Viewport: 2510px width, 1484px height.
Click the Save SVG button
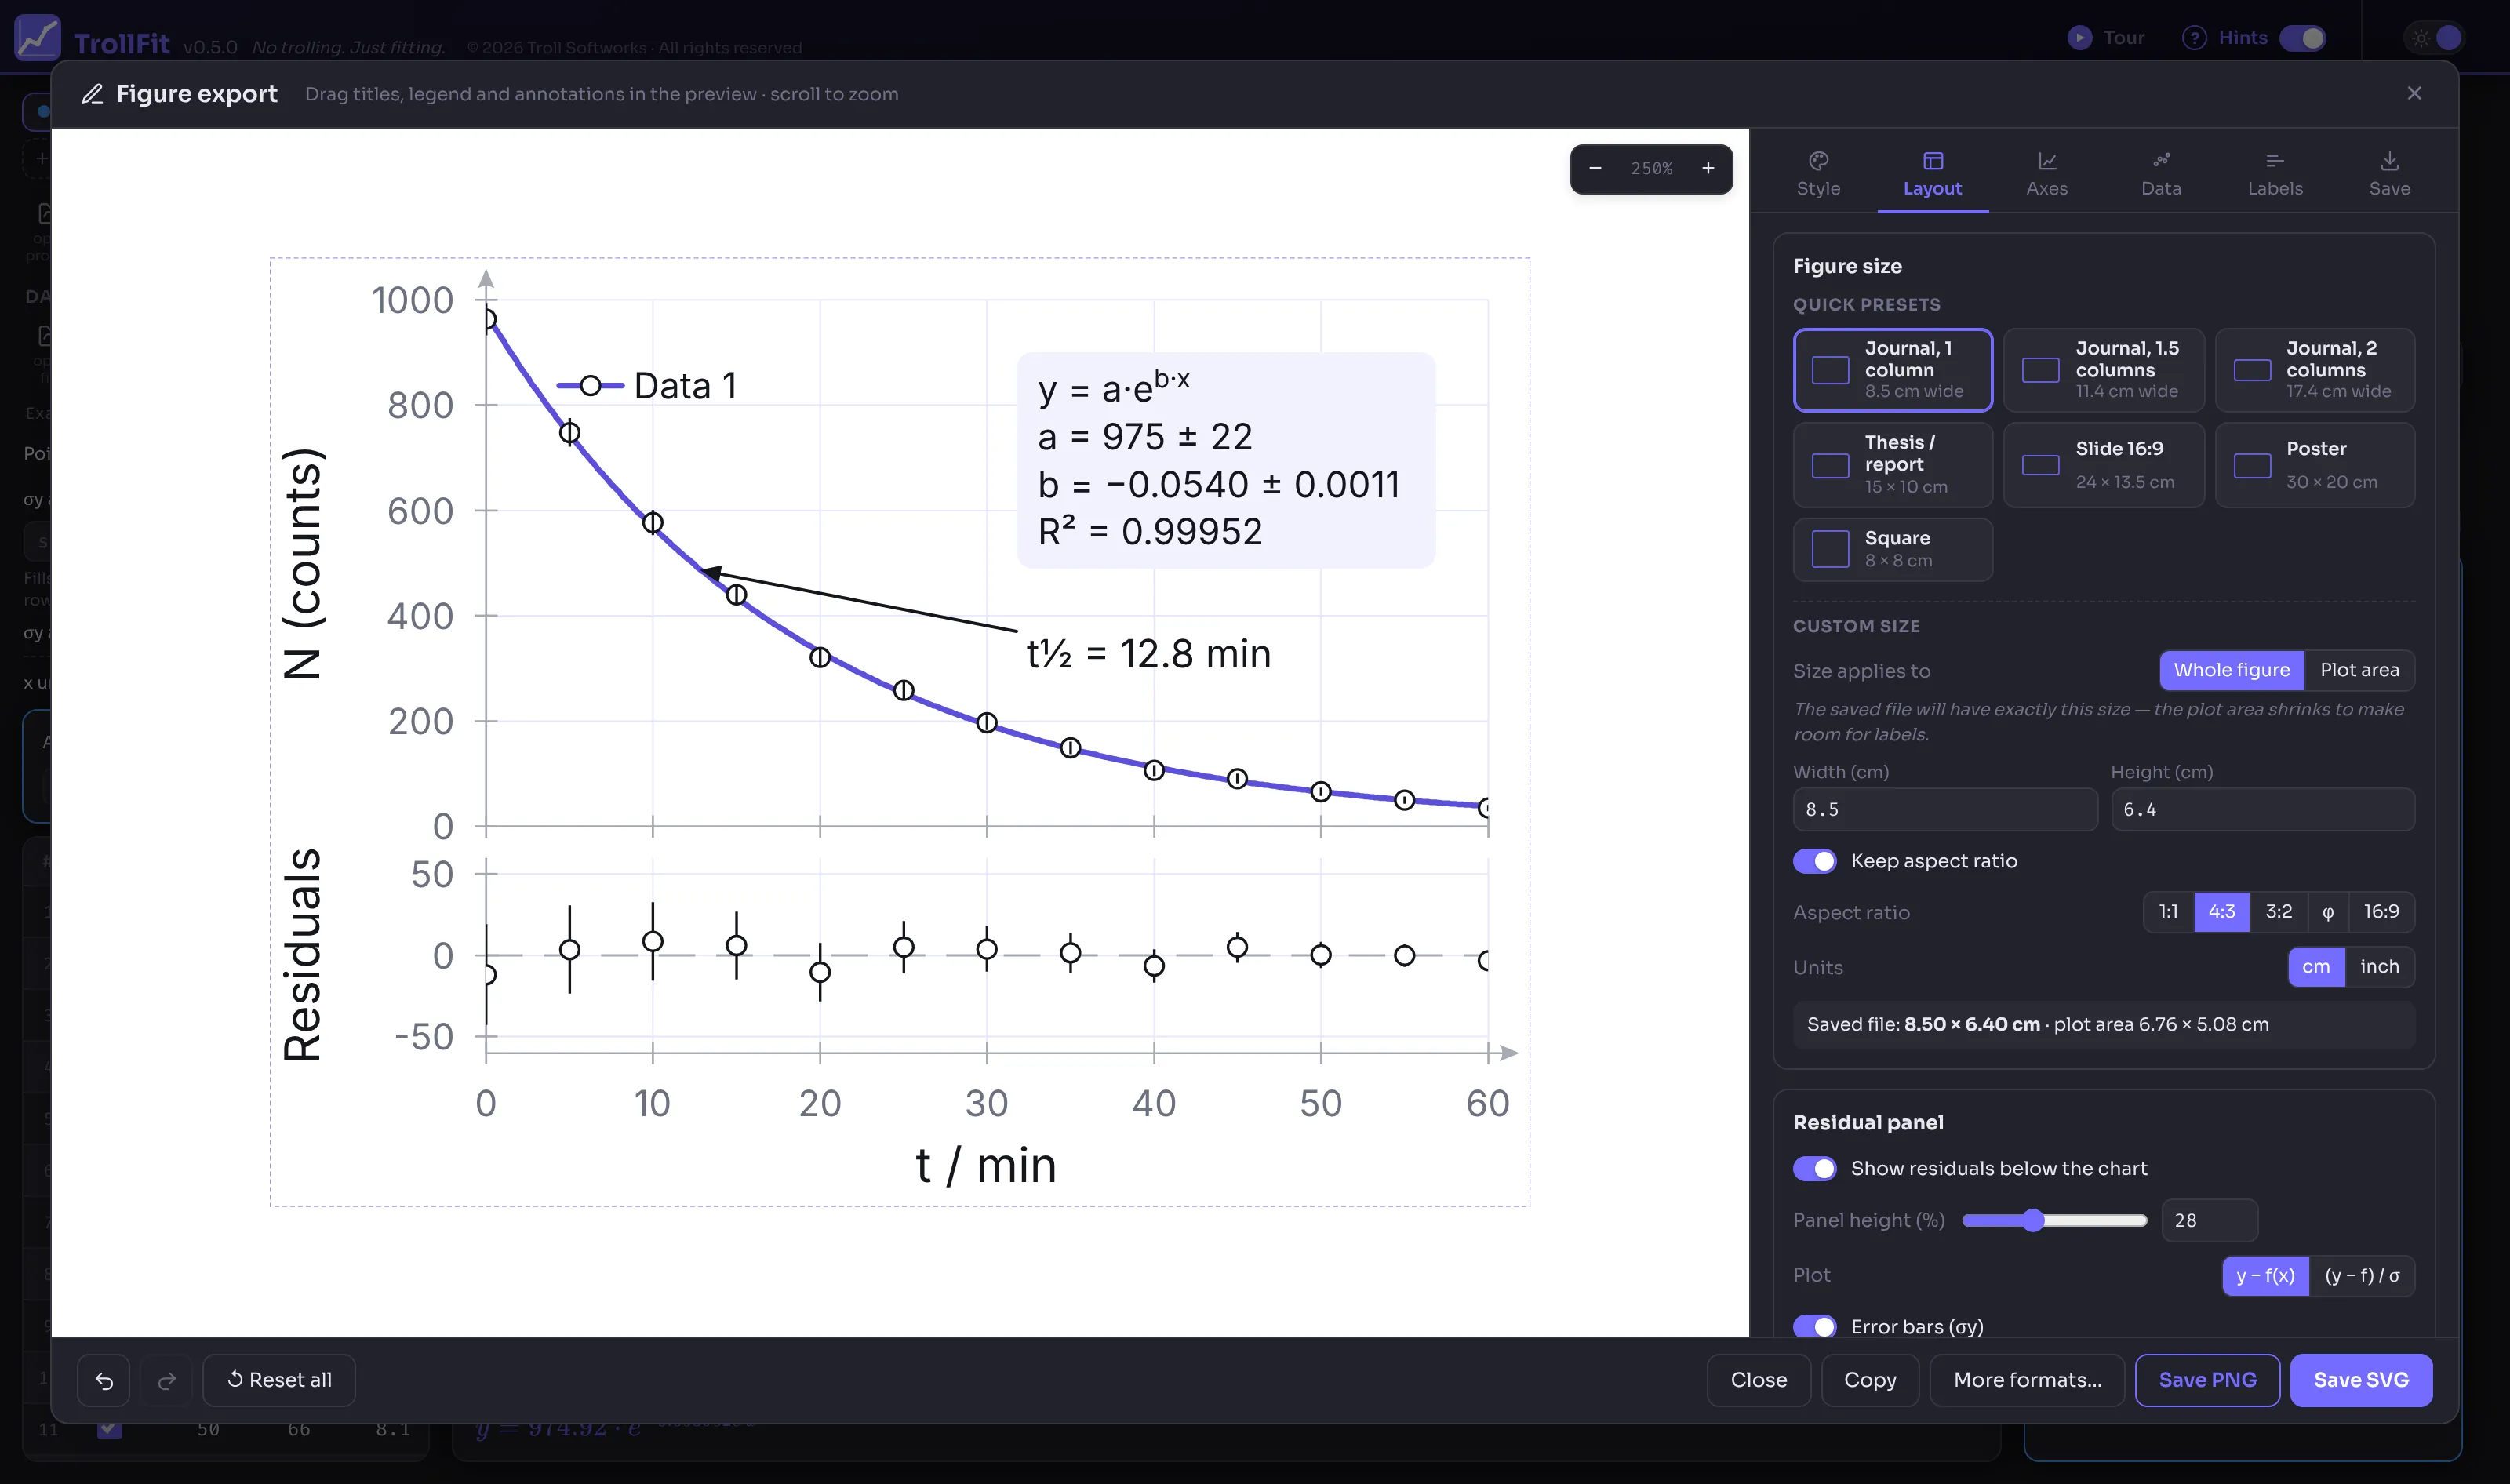point(2361,1380)
